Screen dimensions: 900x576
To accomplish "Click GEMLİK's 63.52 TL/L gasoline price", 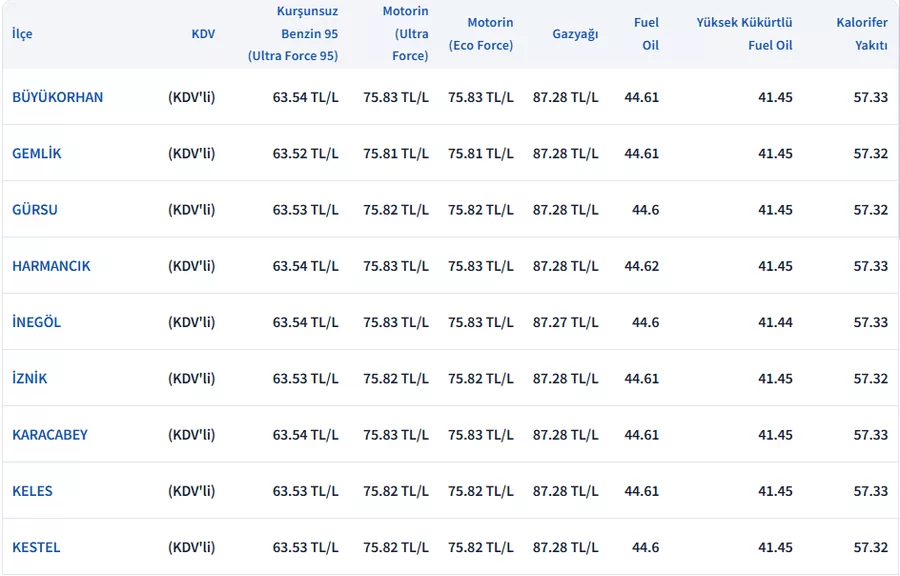I will [x=305, y=153].
